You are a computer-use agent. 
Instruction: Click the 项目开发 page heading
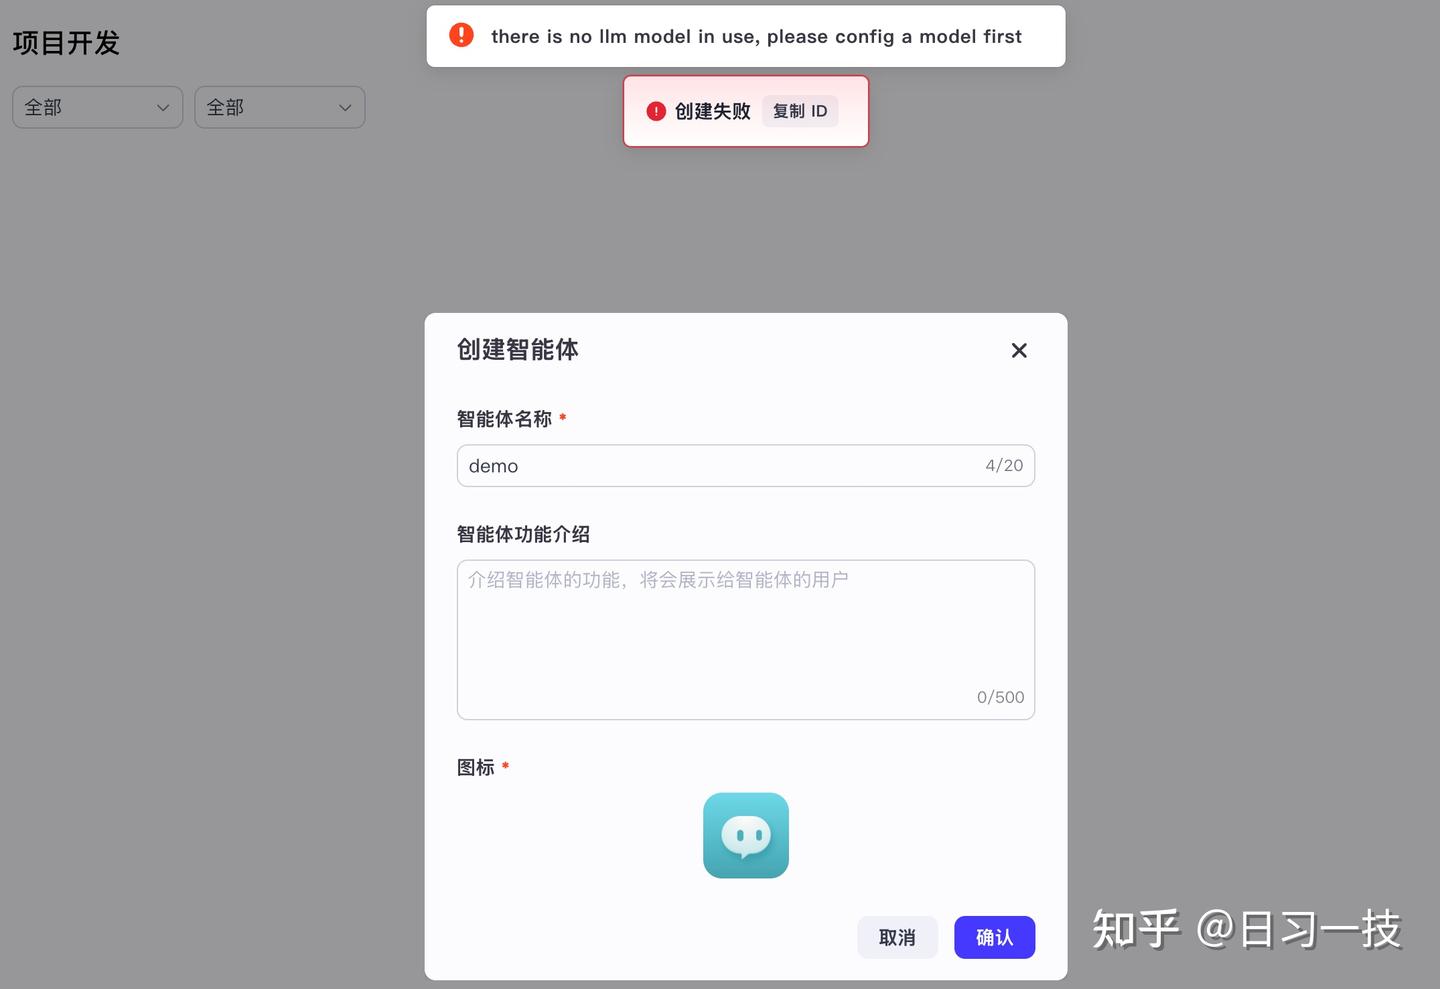point(66,43)
